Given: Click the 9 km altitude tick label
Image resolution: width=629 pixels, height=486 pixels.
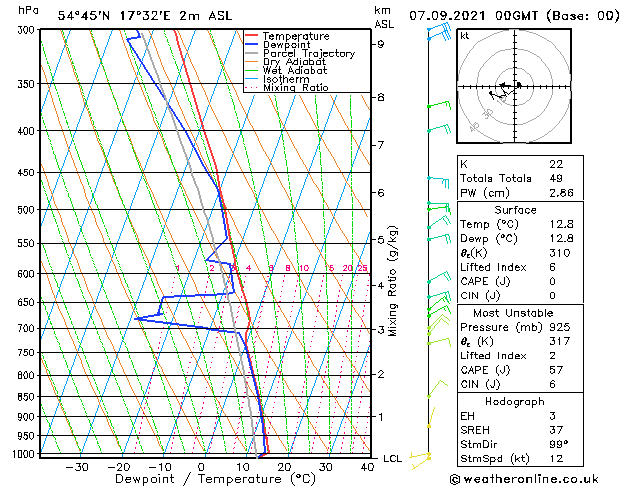Looking at the screenshot, I should pyautogui.click(x=381, y=44).
